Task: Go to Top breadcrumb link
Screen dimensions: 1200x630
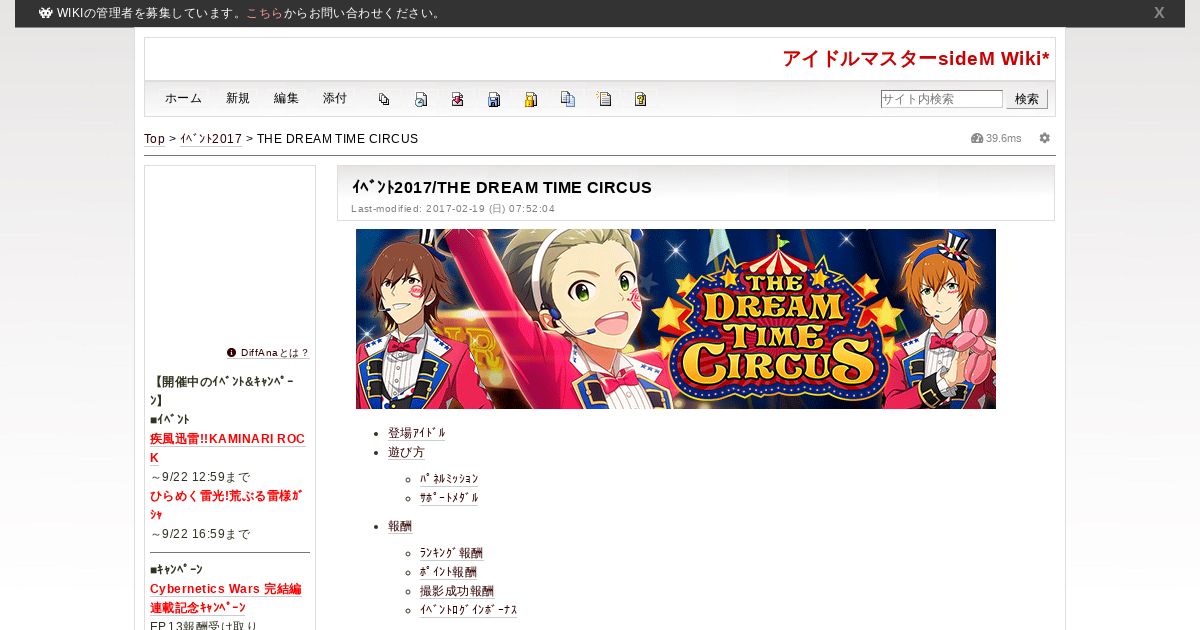Action: click(x=154, y=139)
